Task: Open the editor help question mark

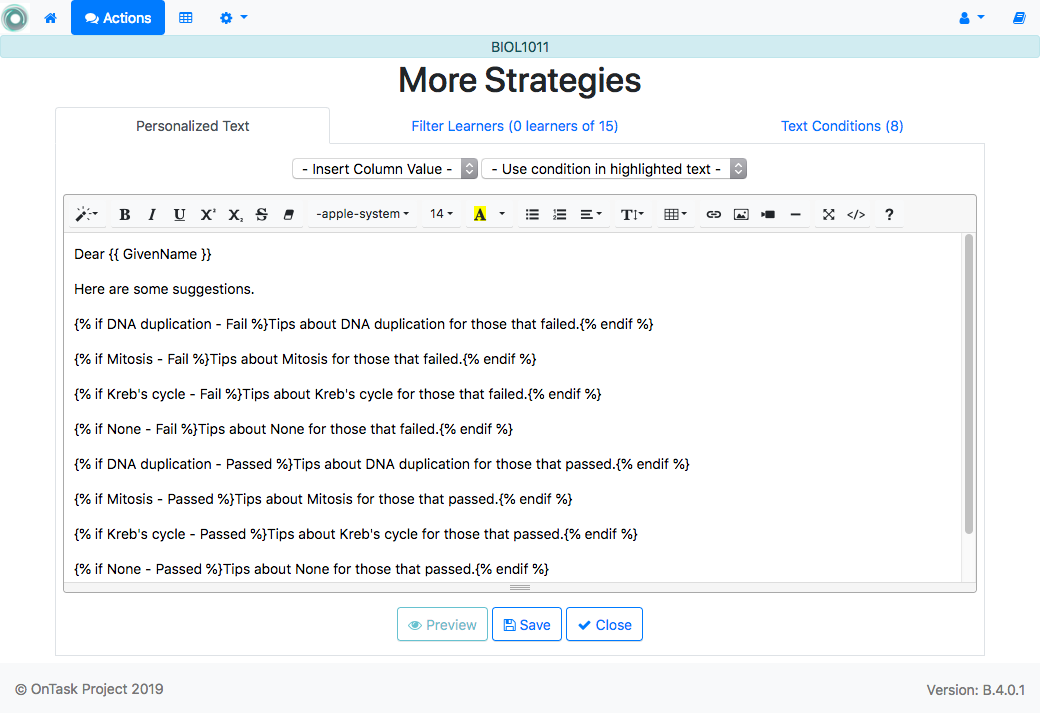Action: [x=889, y=214]
